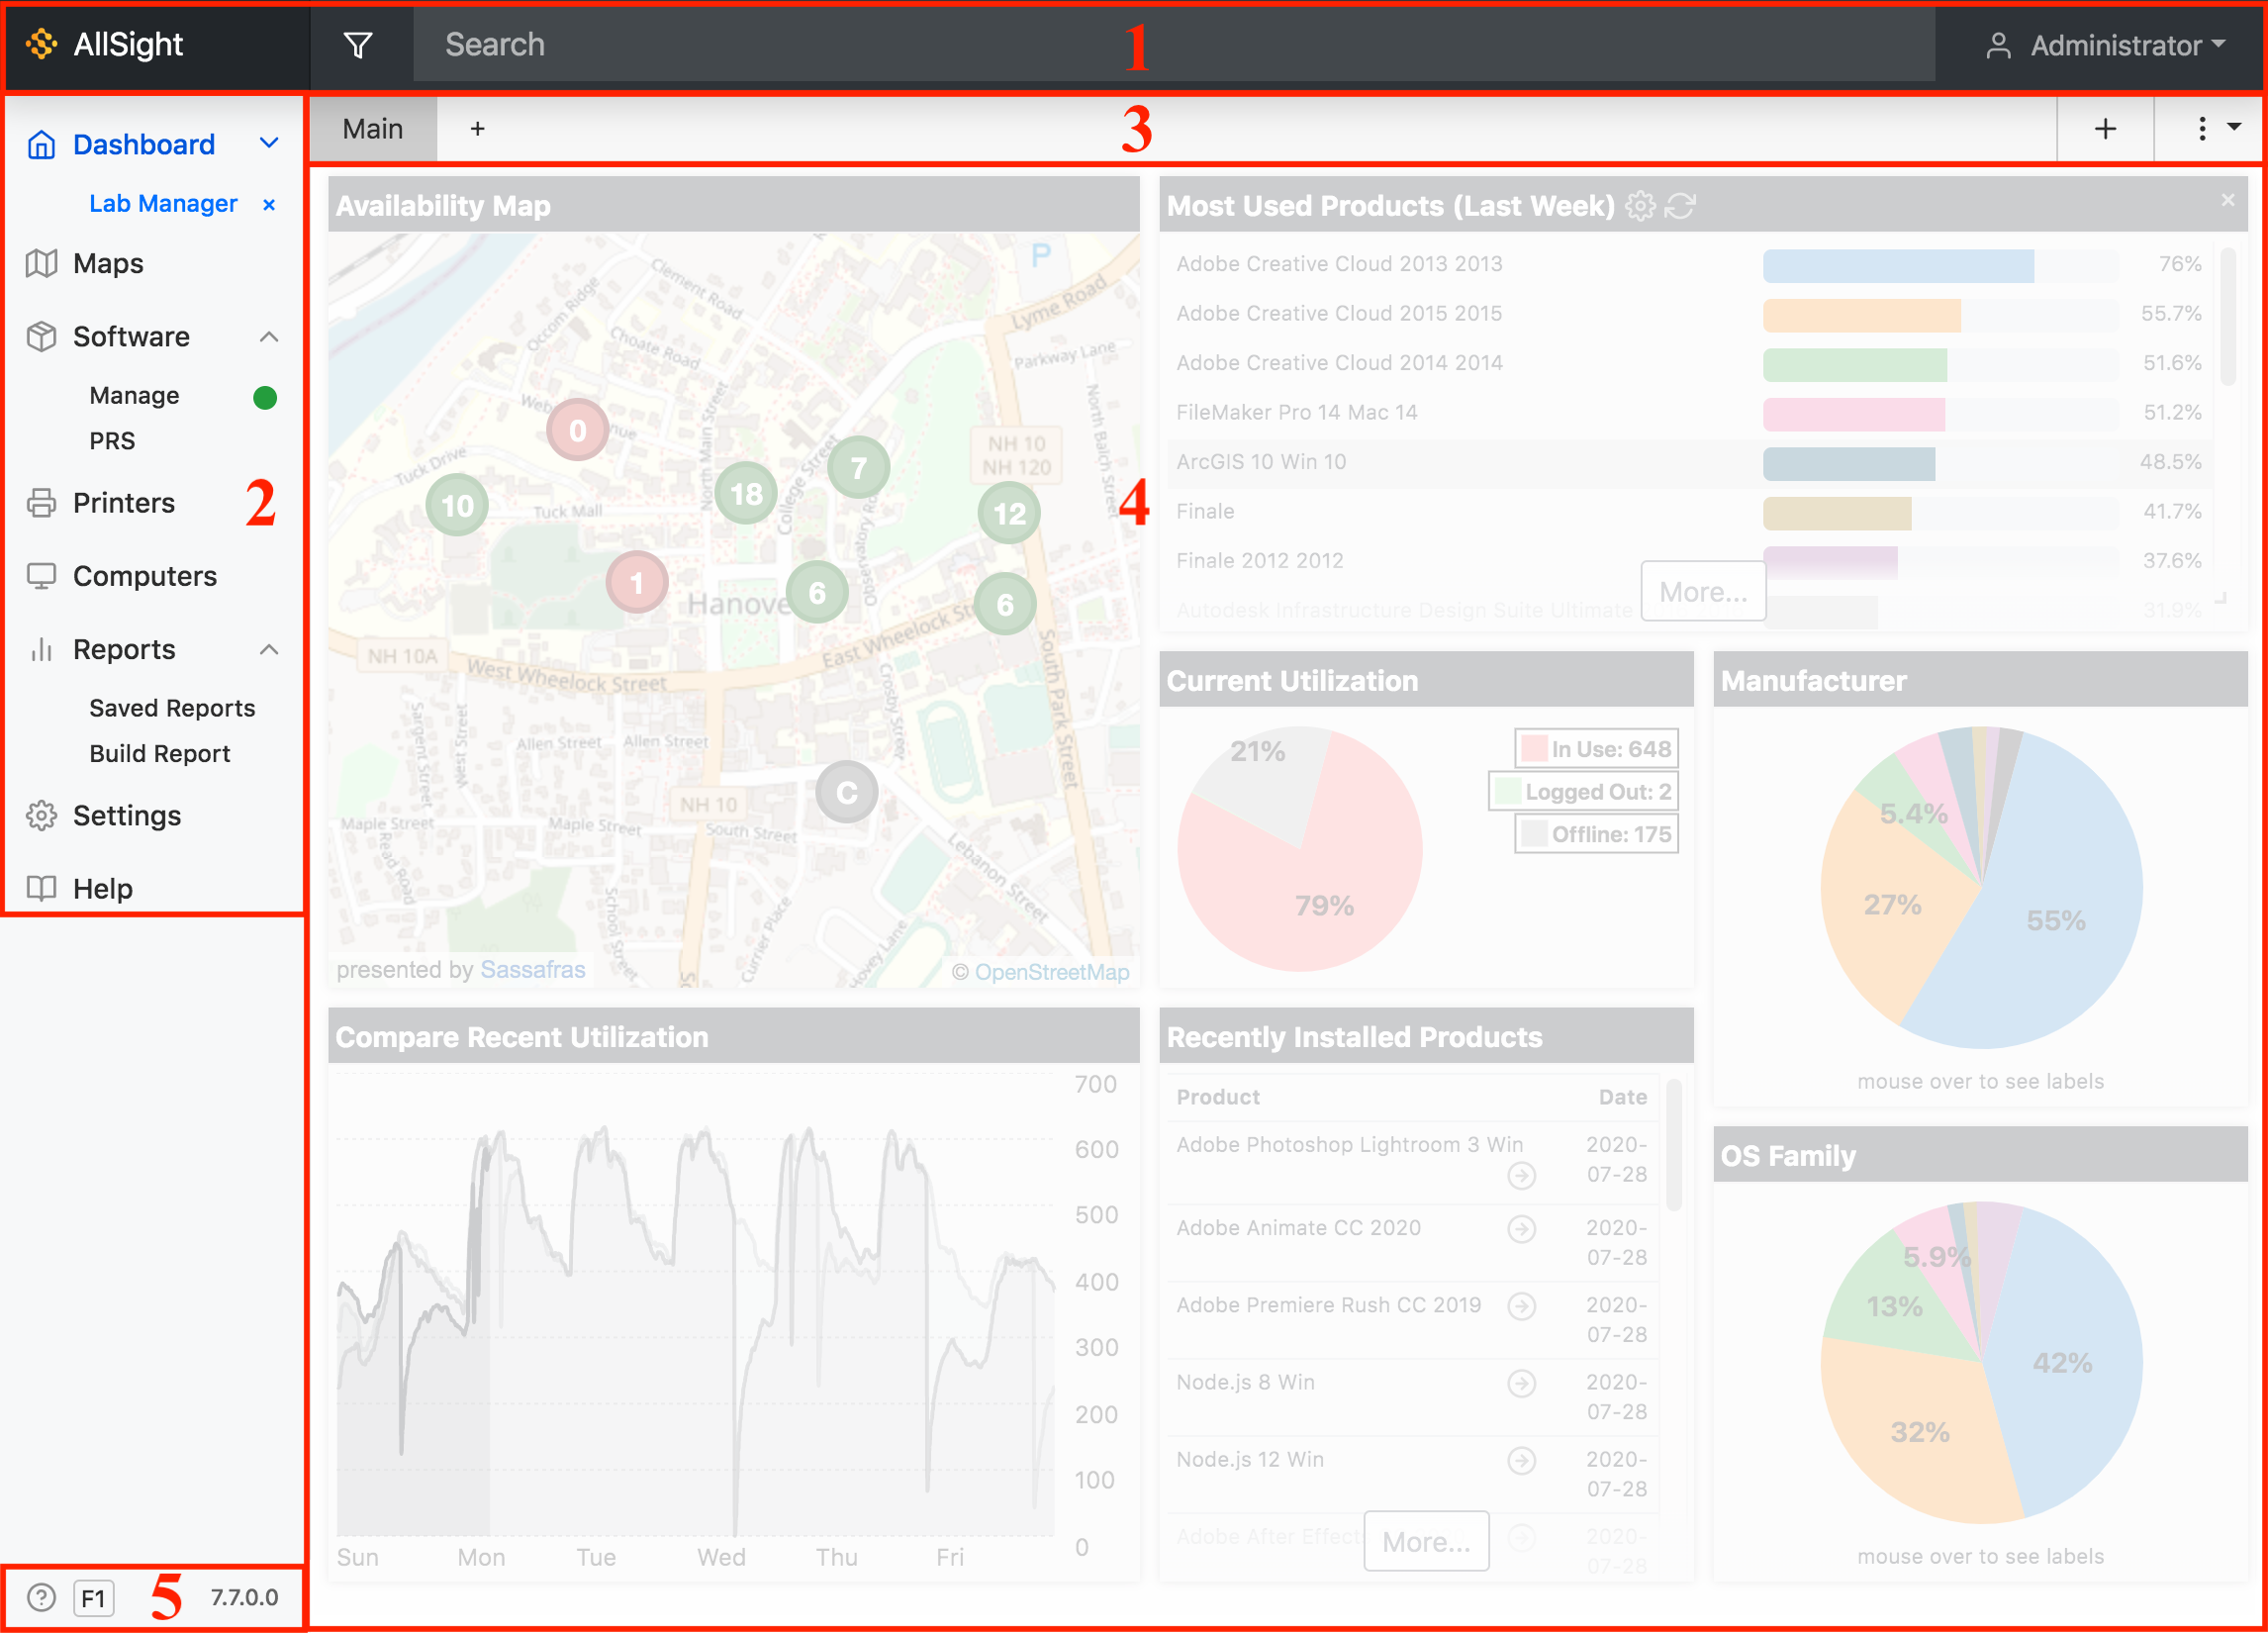
Task: Collapse the Reports section chevron
Action: (x=268, y=650)
